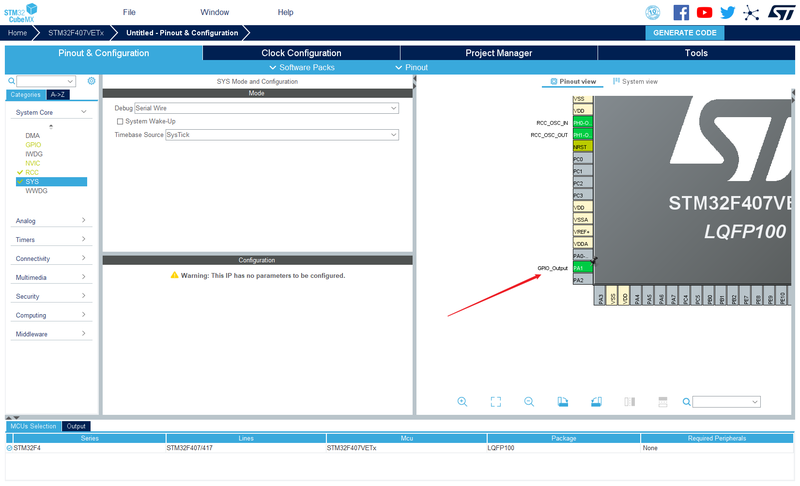Select RCC in System Core list
Screen dimensions: 800x486
coord(32,172)
